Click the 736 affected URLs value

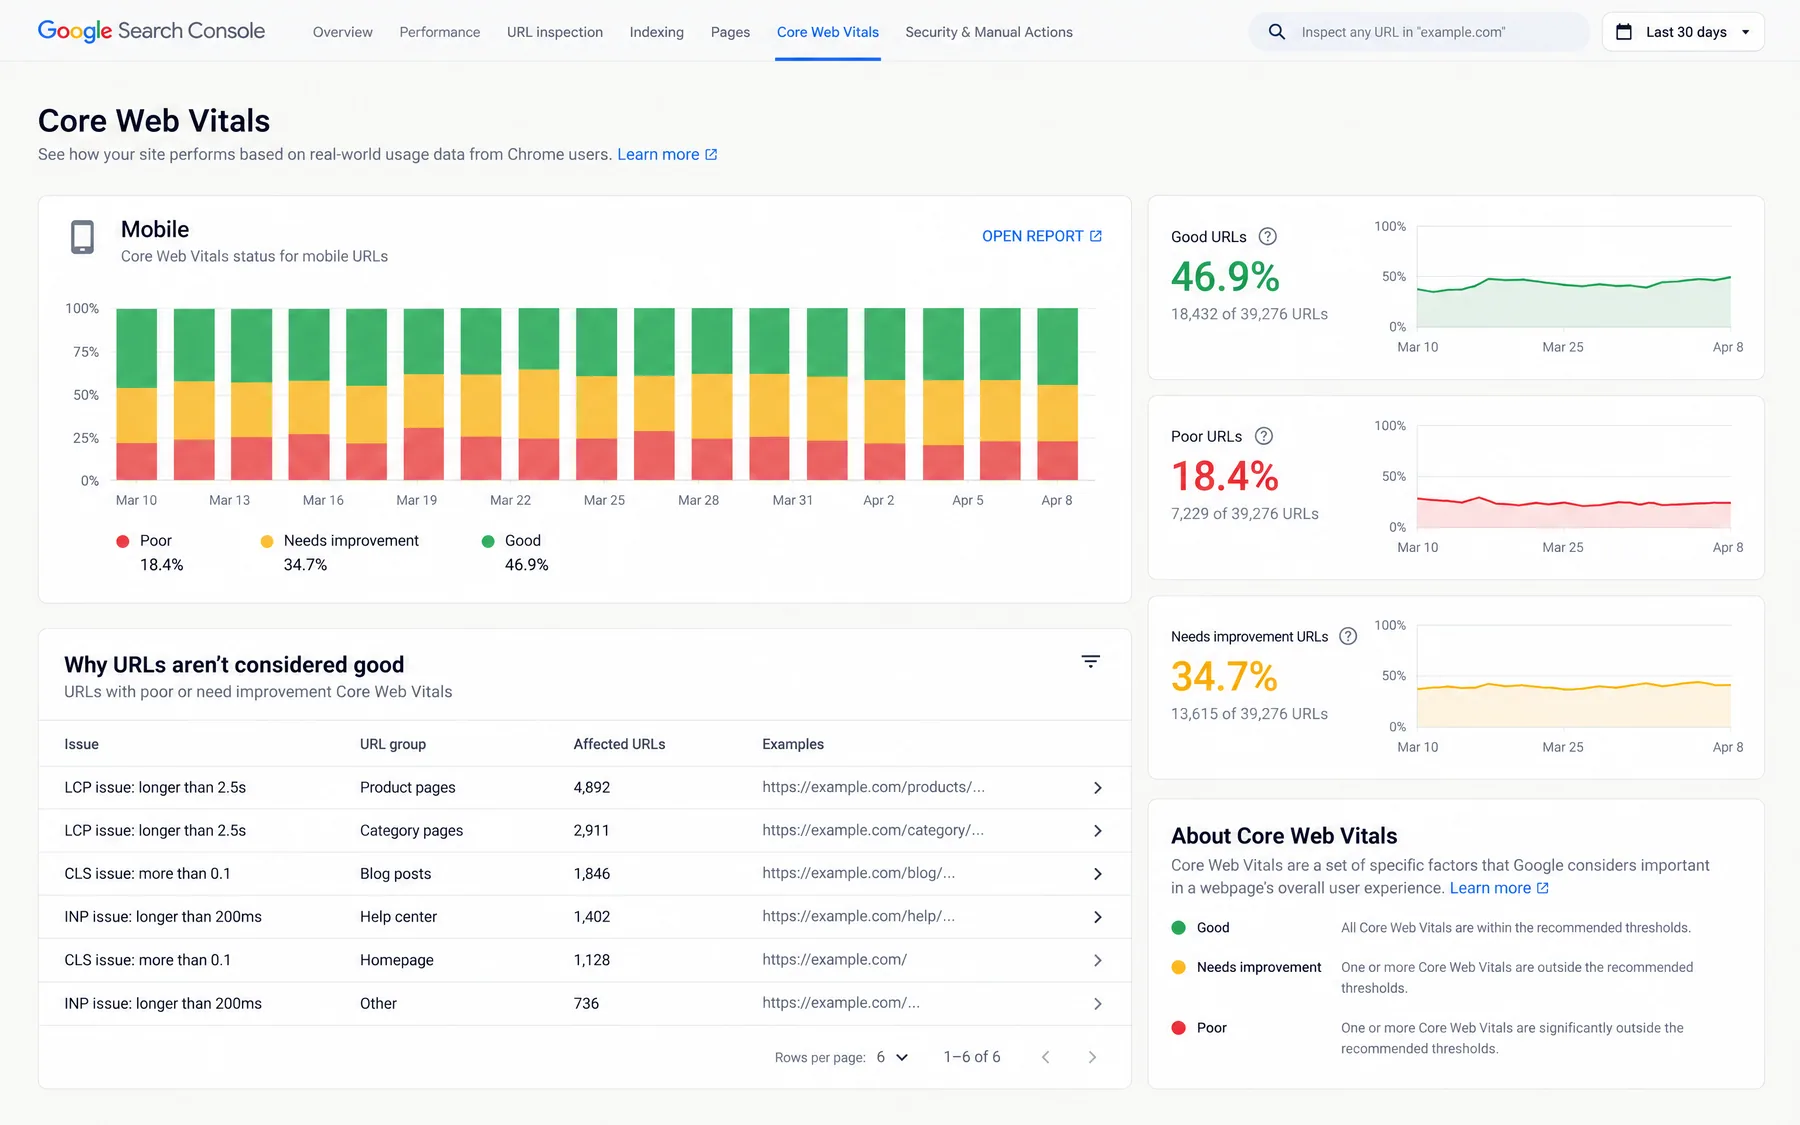(x=586, y=1003)
